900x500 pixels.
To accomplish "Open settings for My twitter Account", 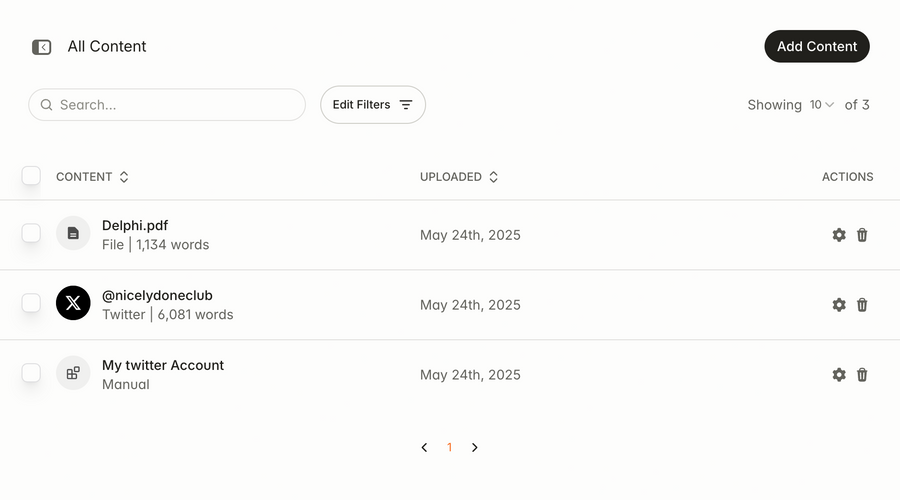I will pyautogui.click(x=839, y=375).
